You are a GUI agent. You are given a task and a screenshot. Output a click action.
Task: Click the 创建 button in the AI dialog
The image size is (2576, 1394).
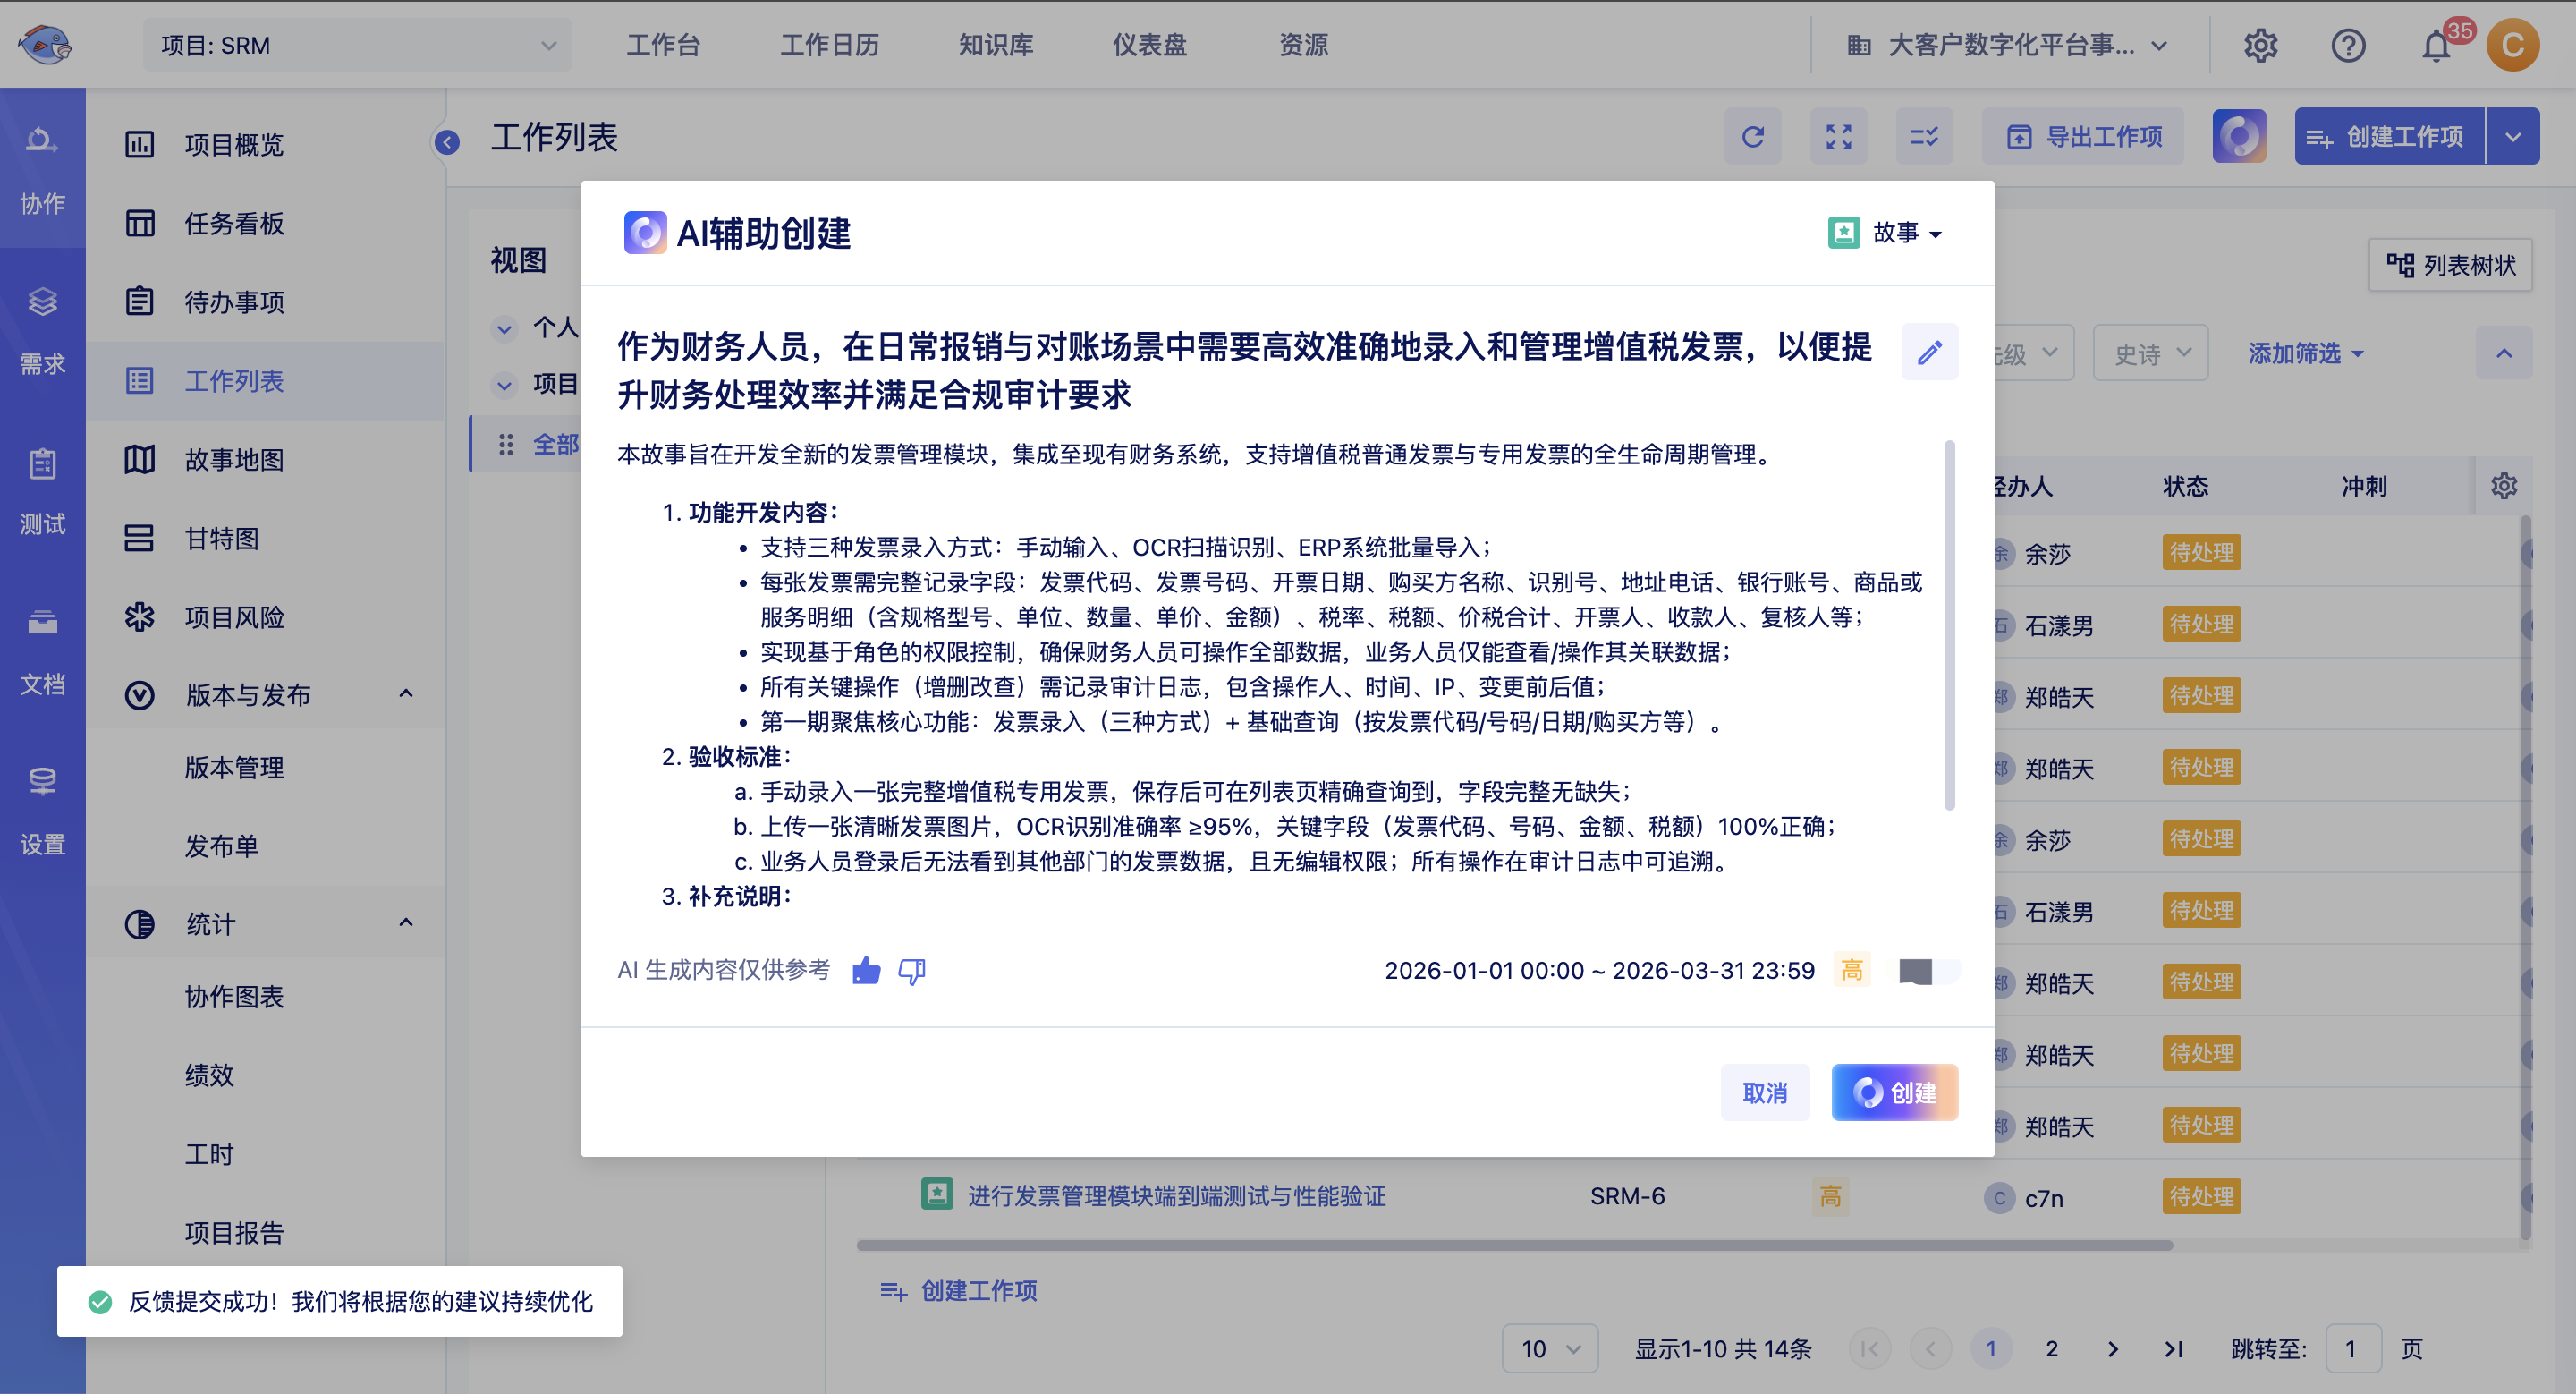1894,1093
